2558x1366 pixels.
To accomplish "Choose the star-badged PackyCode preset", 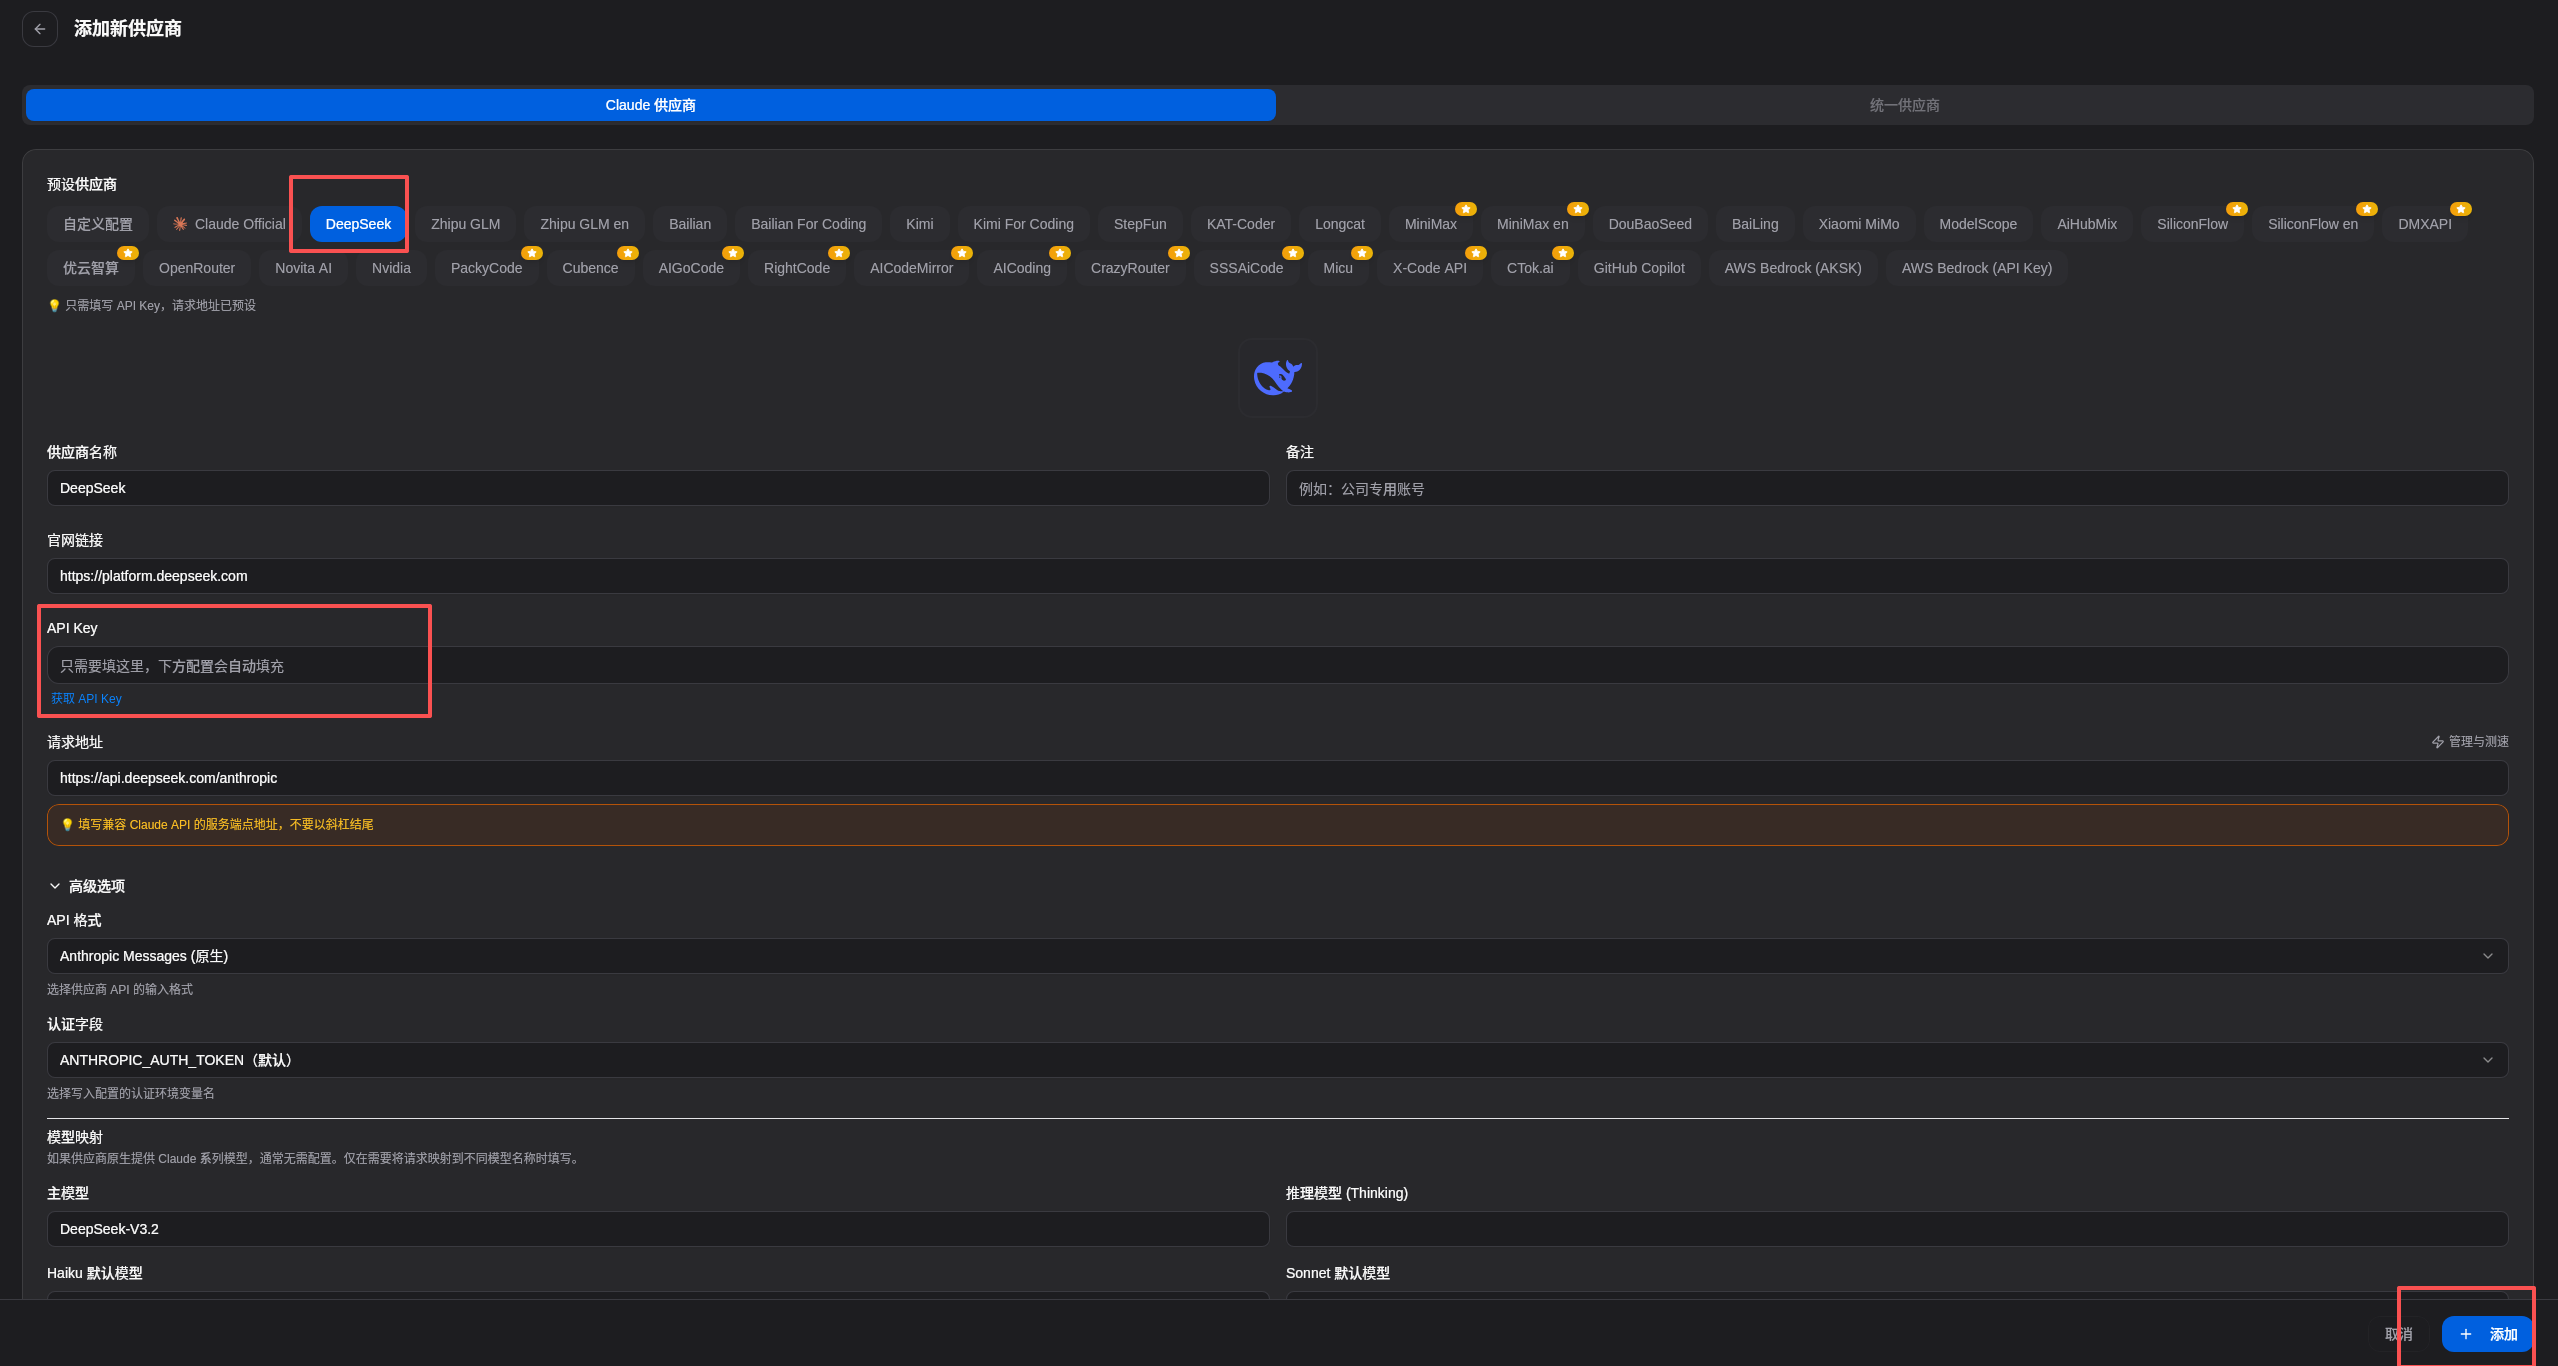I will pos(486,268).
